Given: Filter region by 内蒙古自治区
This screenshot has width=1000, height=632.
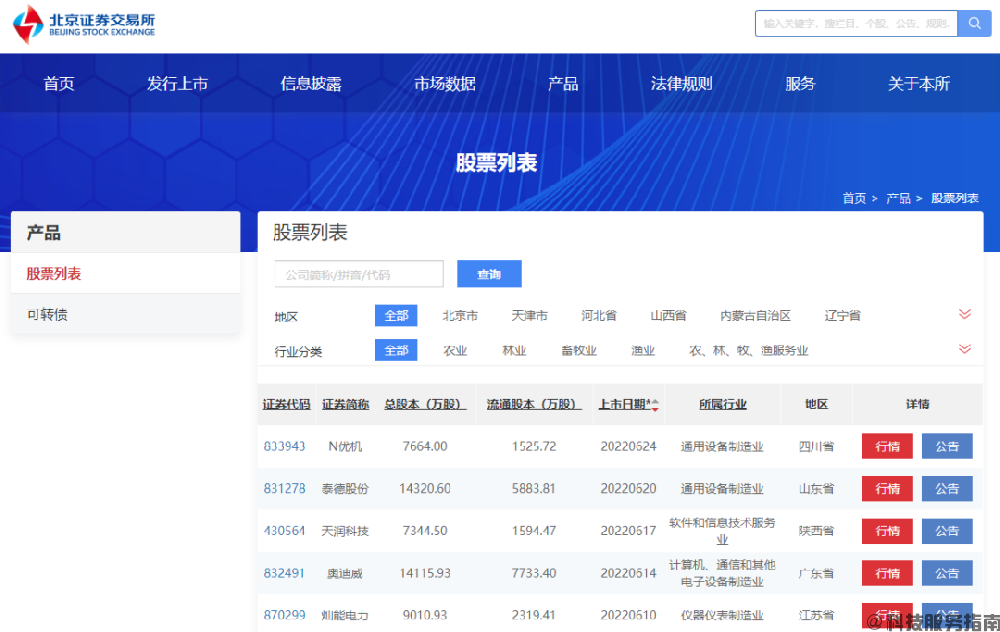Looking at the screenshot, I should (755, 316).
